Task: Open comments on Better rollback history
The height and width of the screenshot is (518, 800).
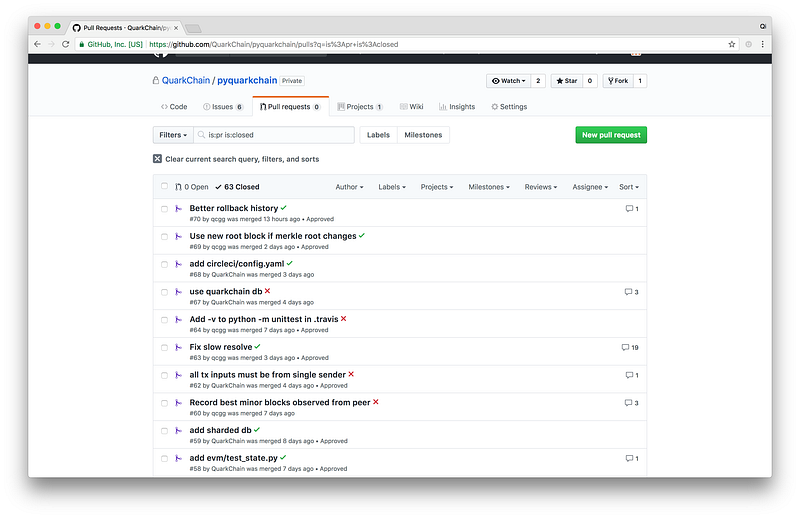Action: pos(632,208)
